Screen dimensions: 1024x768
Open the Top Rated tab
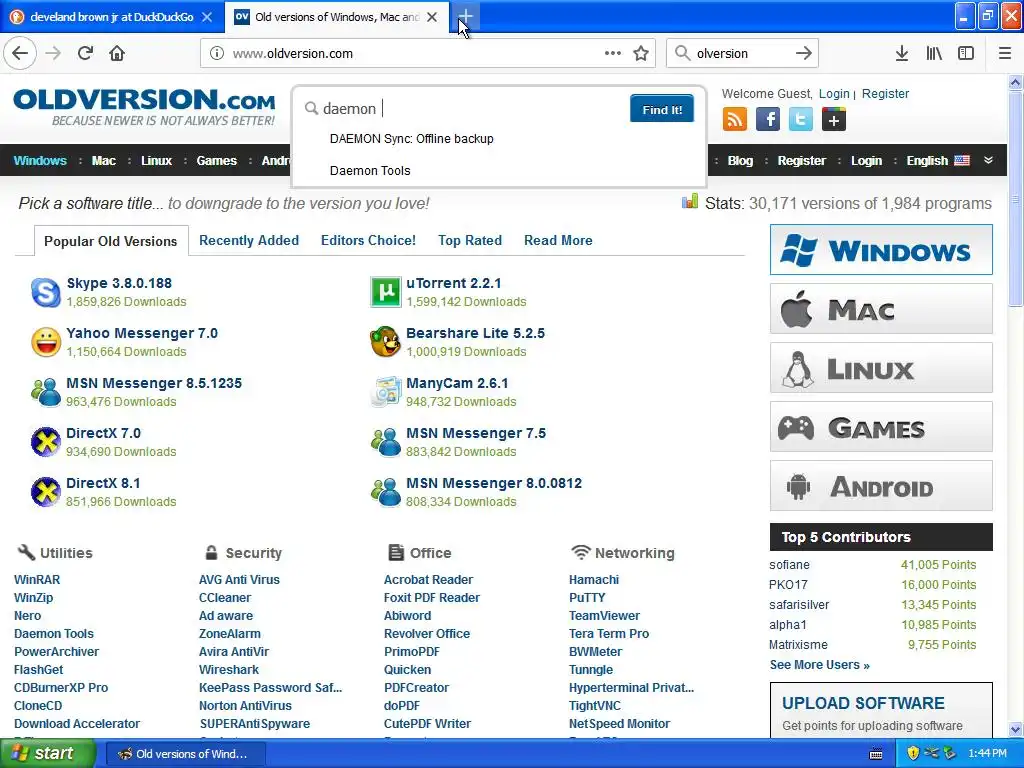point(470,240)
